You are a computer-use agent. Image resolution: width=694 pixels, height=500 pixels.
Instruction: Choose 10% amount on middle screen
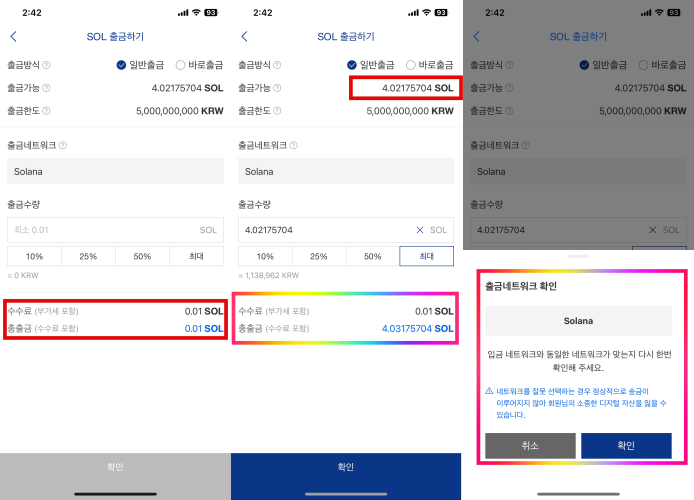pos(265,256)
